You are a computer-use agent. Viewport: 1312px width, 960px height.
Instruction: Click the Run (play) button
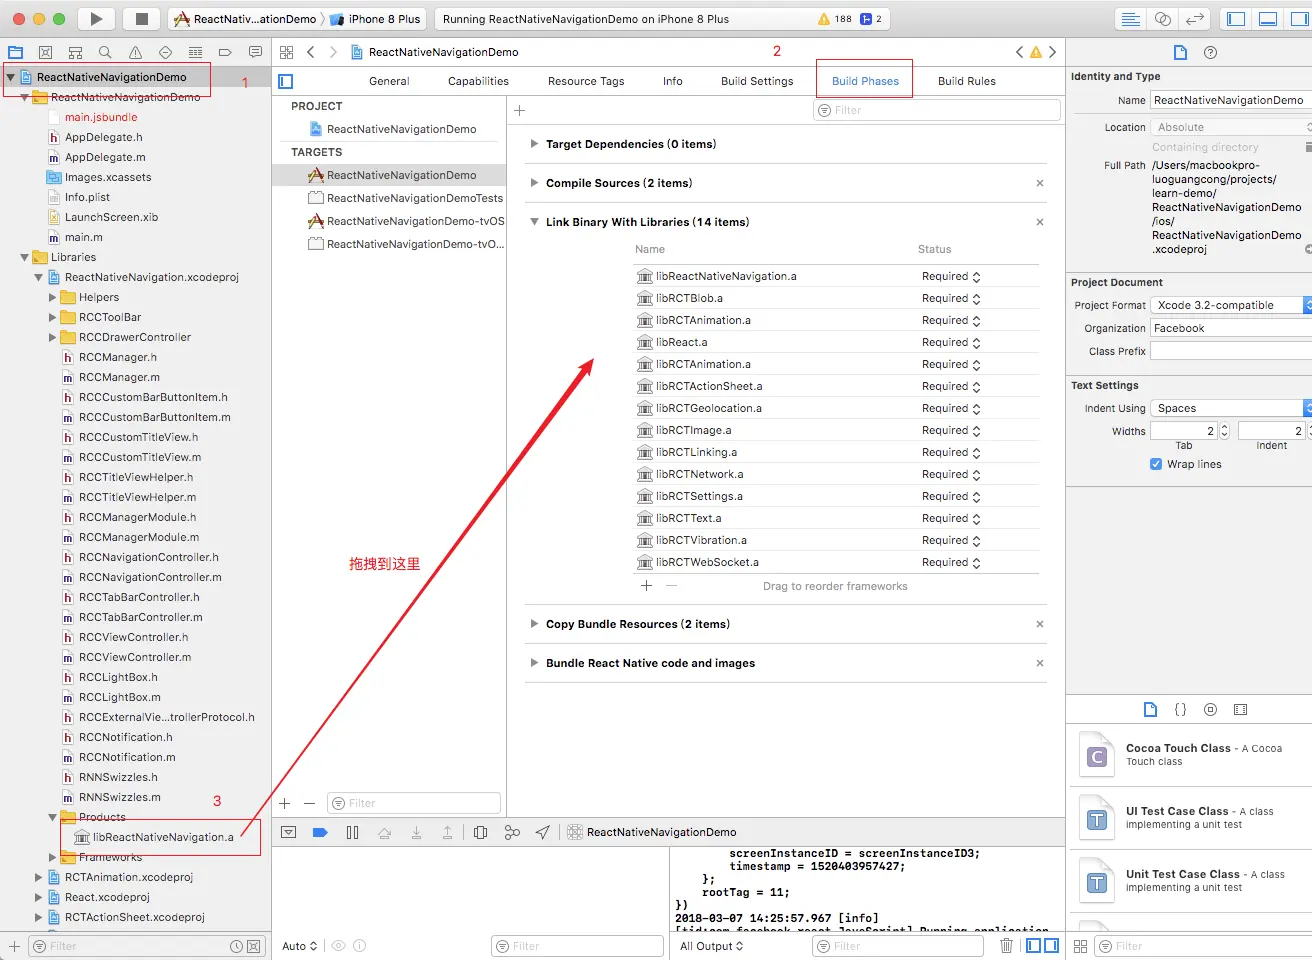coord(96,19)
